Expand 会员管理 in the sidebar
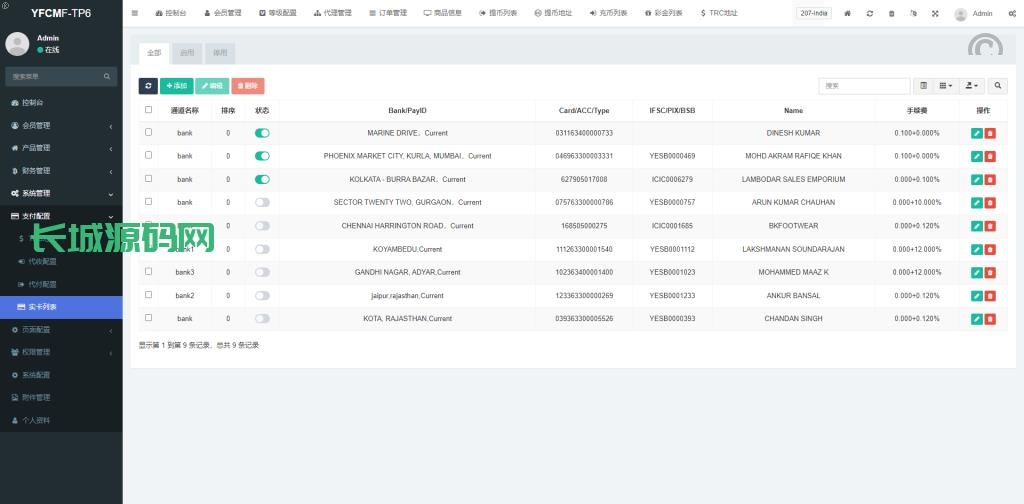The height and width of the screenshot is (504, 1024). 61,126
